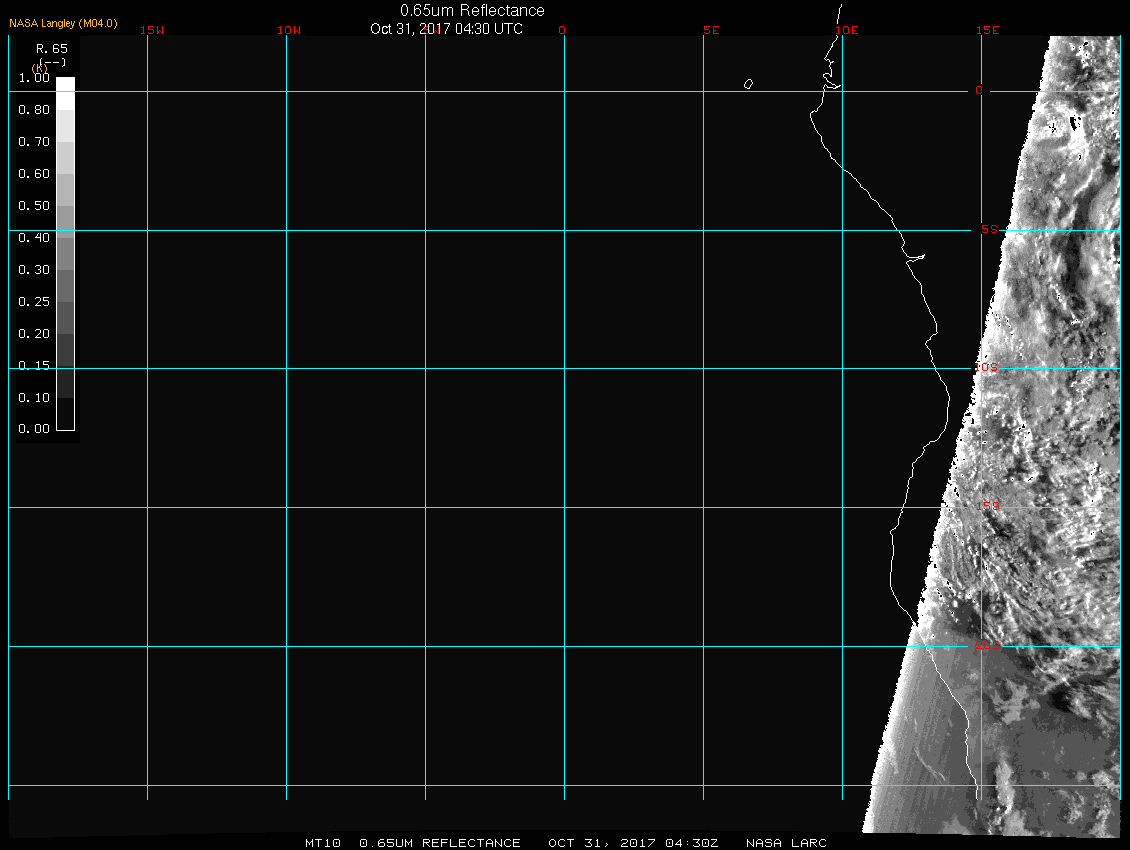
Task: Click the NASA LARC footer label
Action: click(786, 843)
